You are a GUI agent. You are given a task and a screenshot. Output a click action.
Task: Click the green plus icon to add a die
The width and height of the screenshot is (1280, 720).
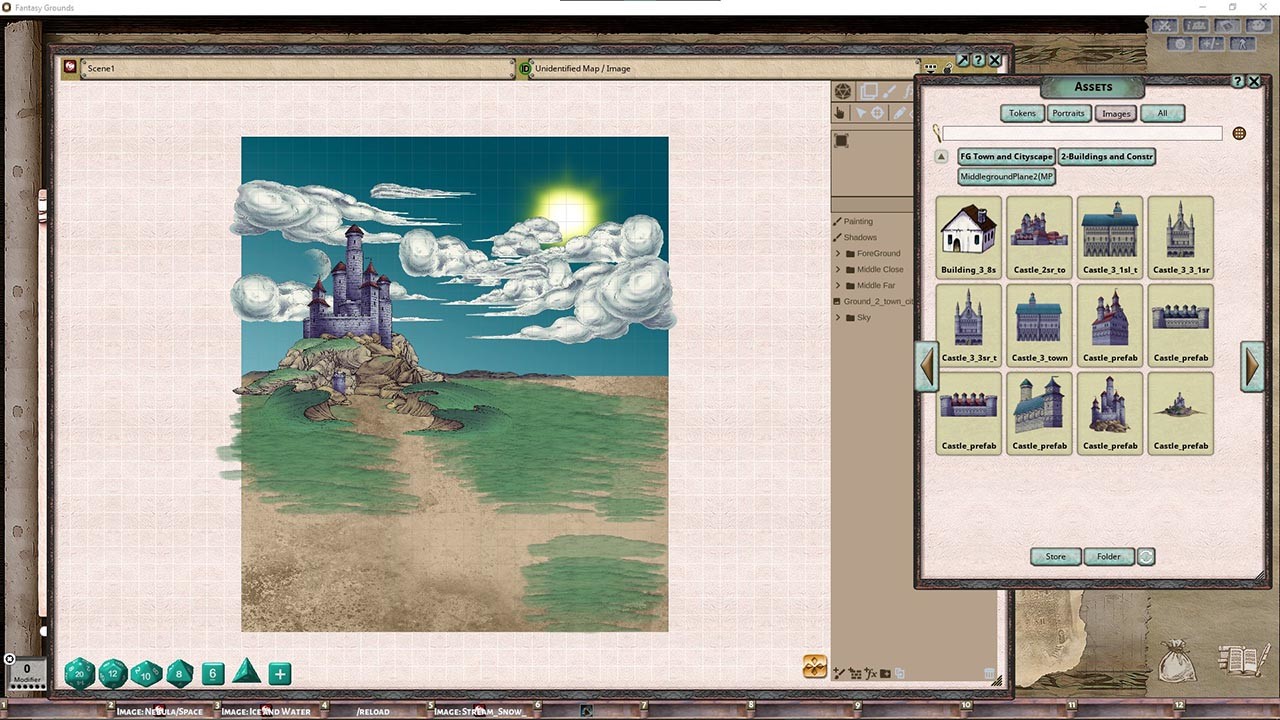tap(279, 674)
